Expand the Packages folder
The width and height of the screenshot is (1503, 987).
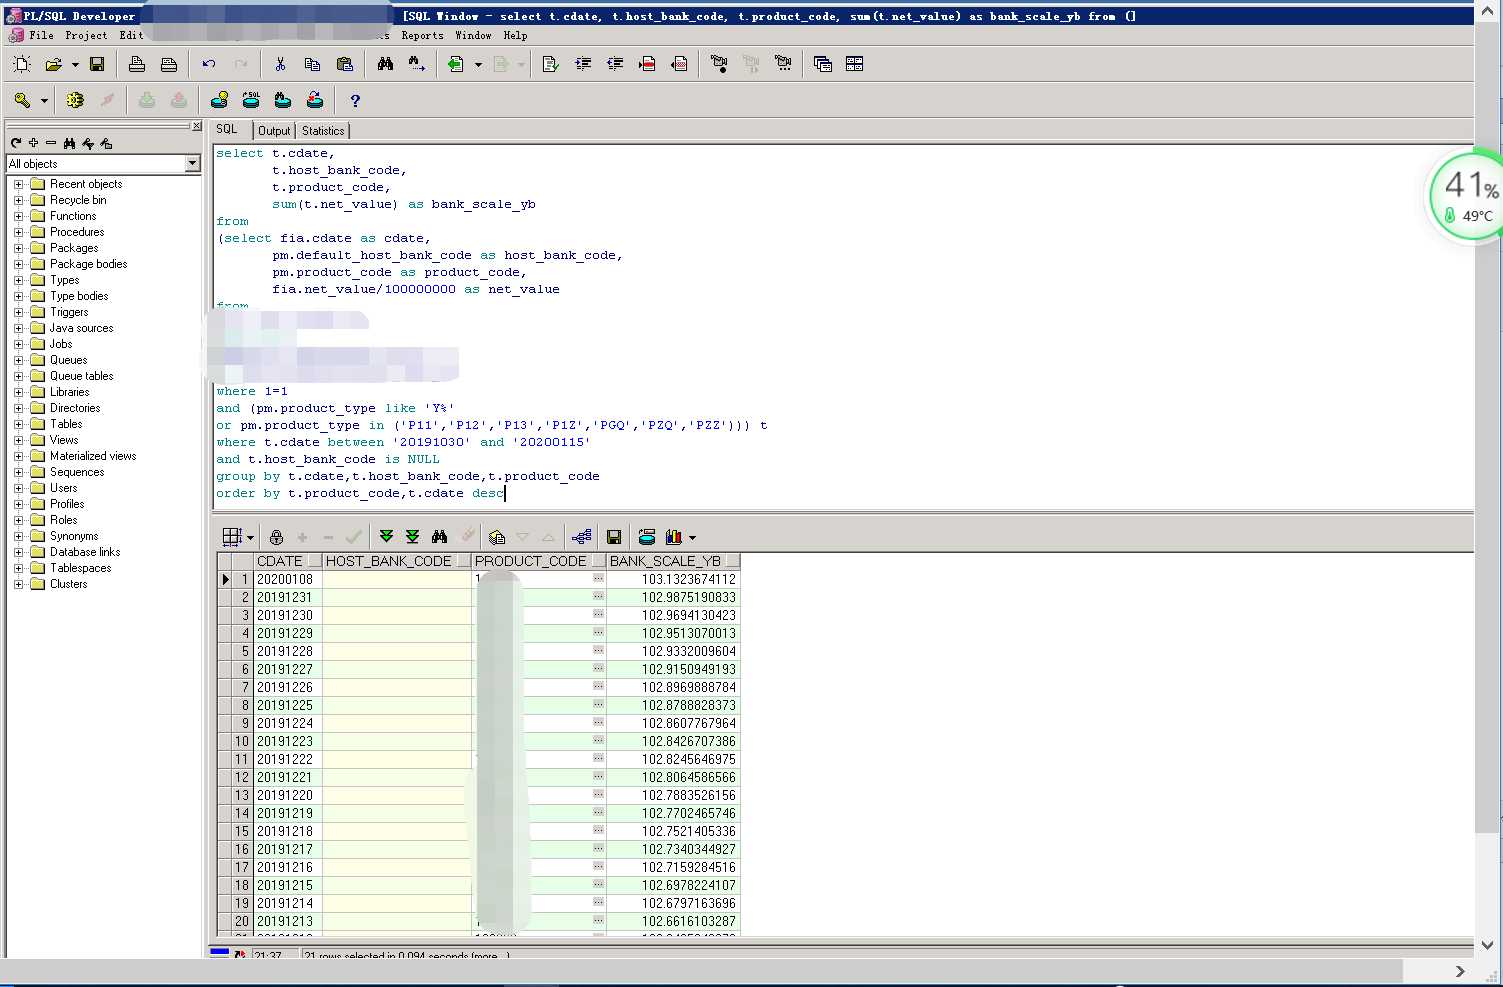[x=18, y=248]
